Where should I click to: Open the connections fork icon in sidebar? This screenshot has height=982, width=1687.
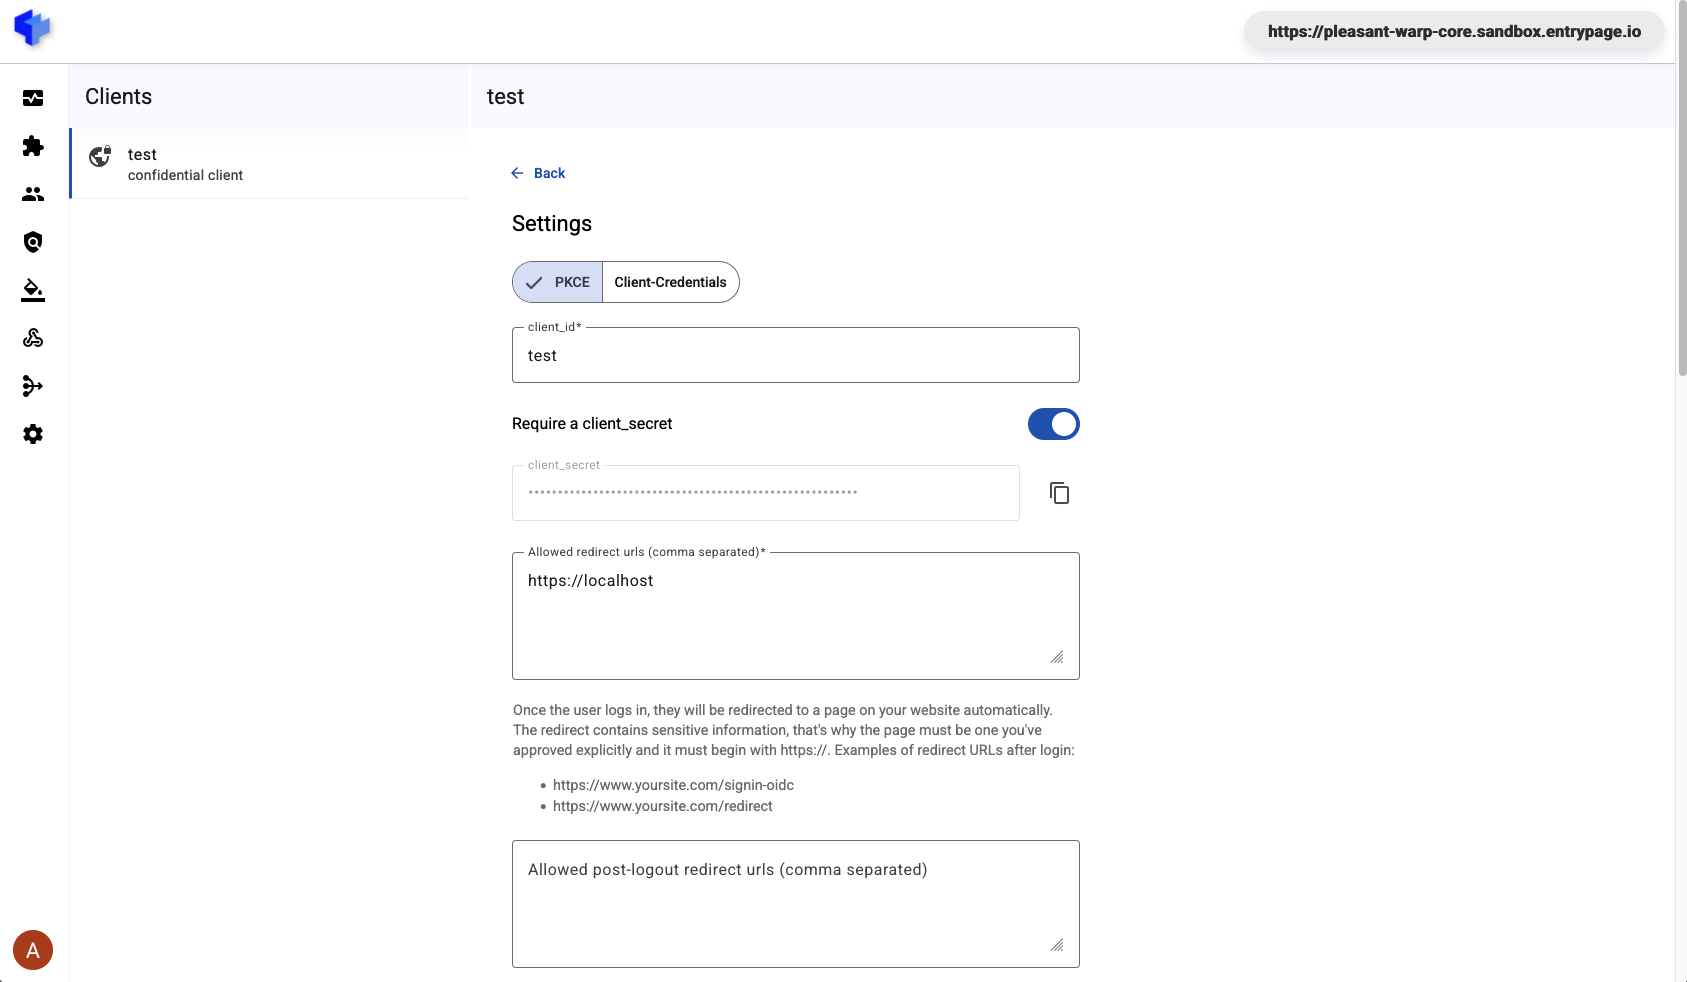tap(33, 386)
